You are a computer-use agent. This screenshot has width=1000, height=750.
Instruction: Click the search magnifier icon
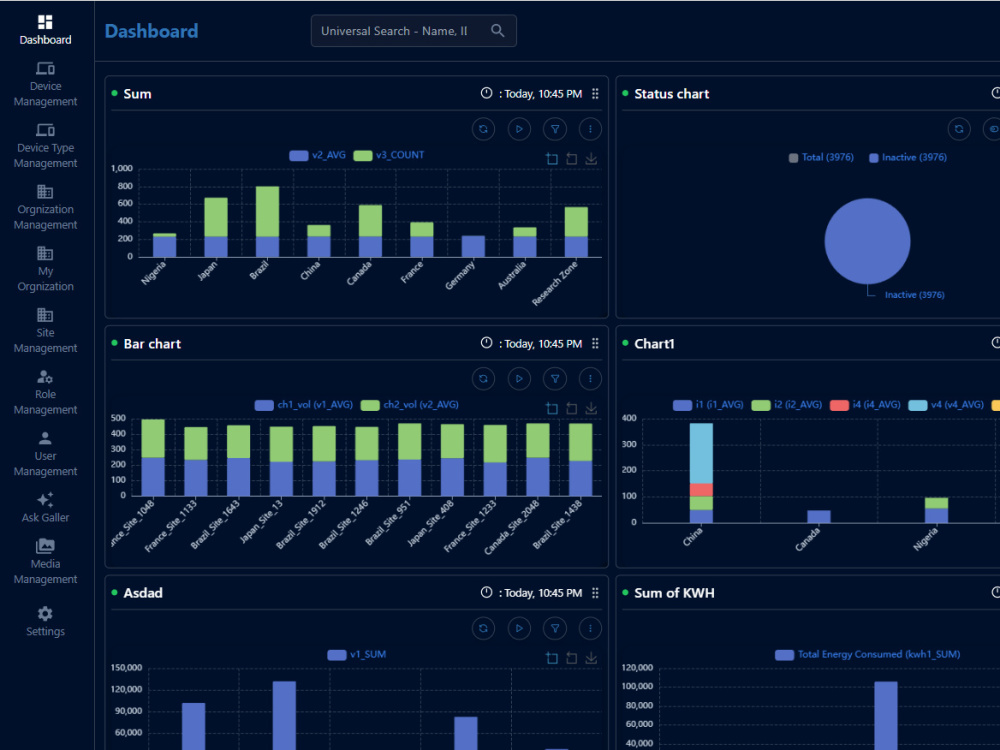click(x=497, y=31)
